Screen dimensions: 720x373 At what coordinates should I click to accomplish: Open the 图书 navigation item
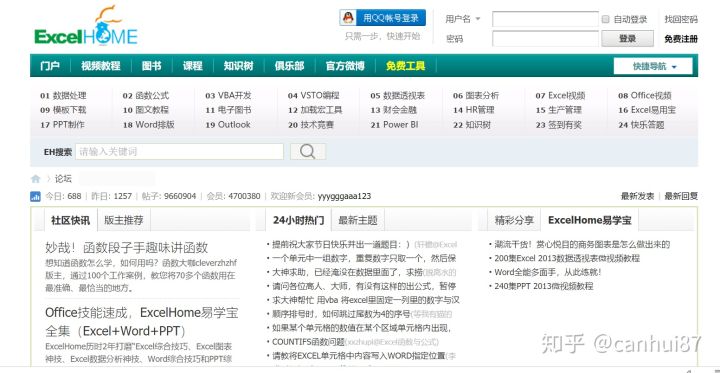(x=152, y=66)
